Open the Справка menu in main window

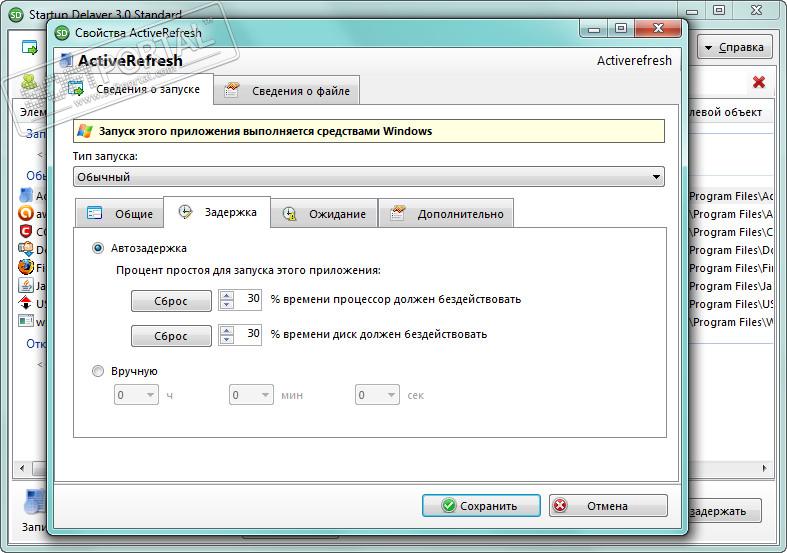(x=734, y=47)
